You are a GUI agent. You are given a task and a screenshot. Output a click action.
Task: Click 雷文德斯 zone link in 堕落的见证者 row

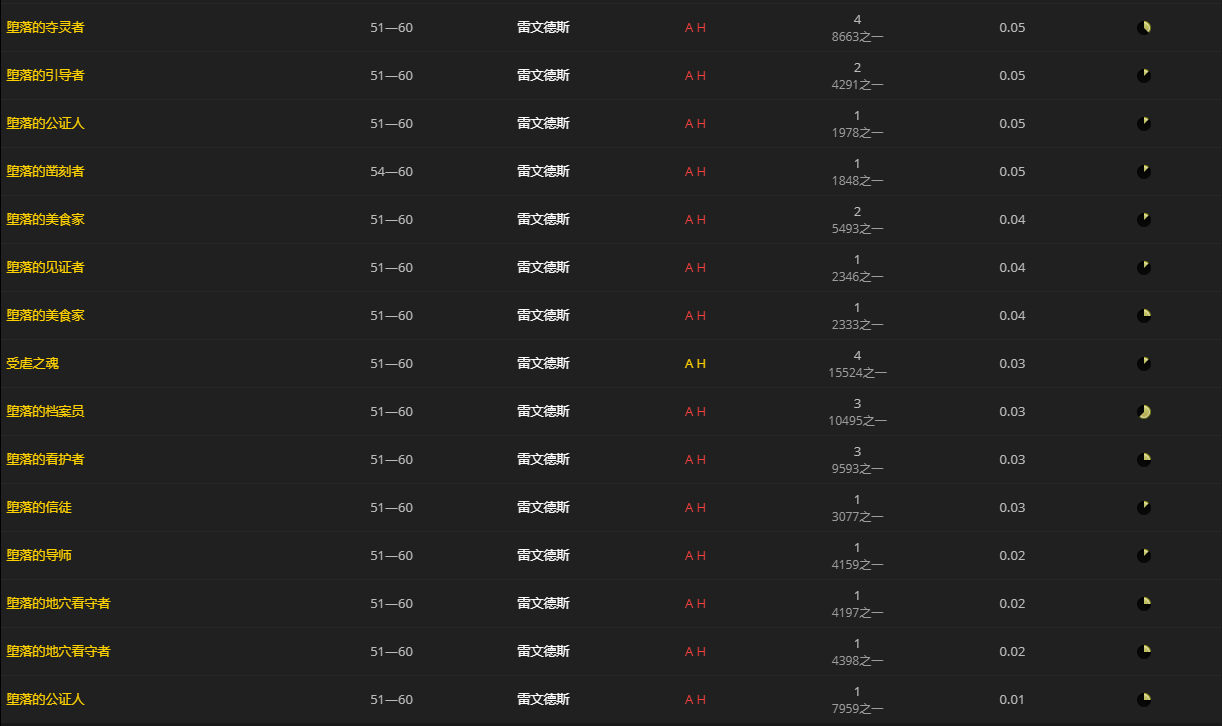point(543,267)
